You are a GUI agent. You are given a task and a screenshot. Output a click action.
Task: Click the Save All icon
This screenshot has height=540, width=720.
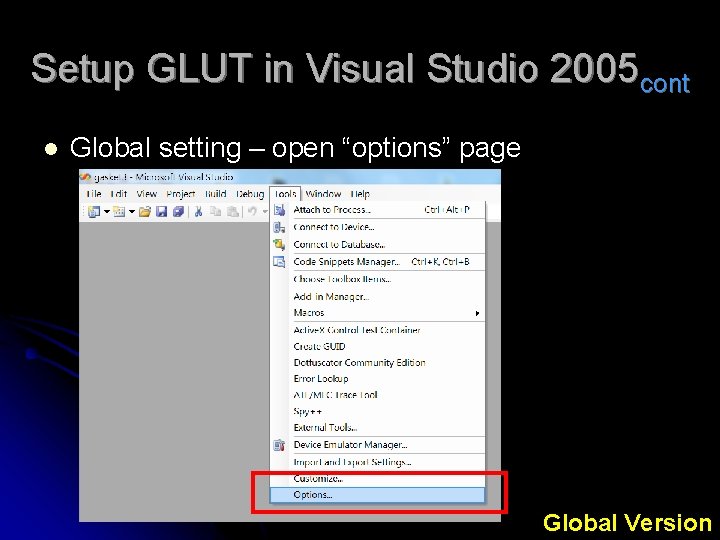coord(179,212)
